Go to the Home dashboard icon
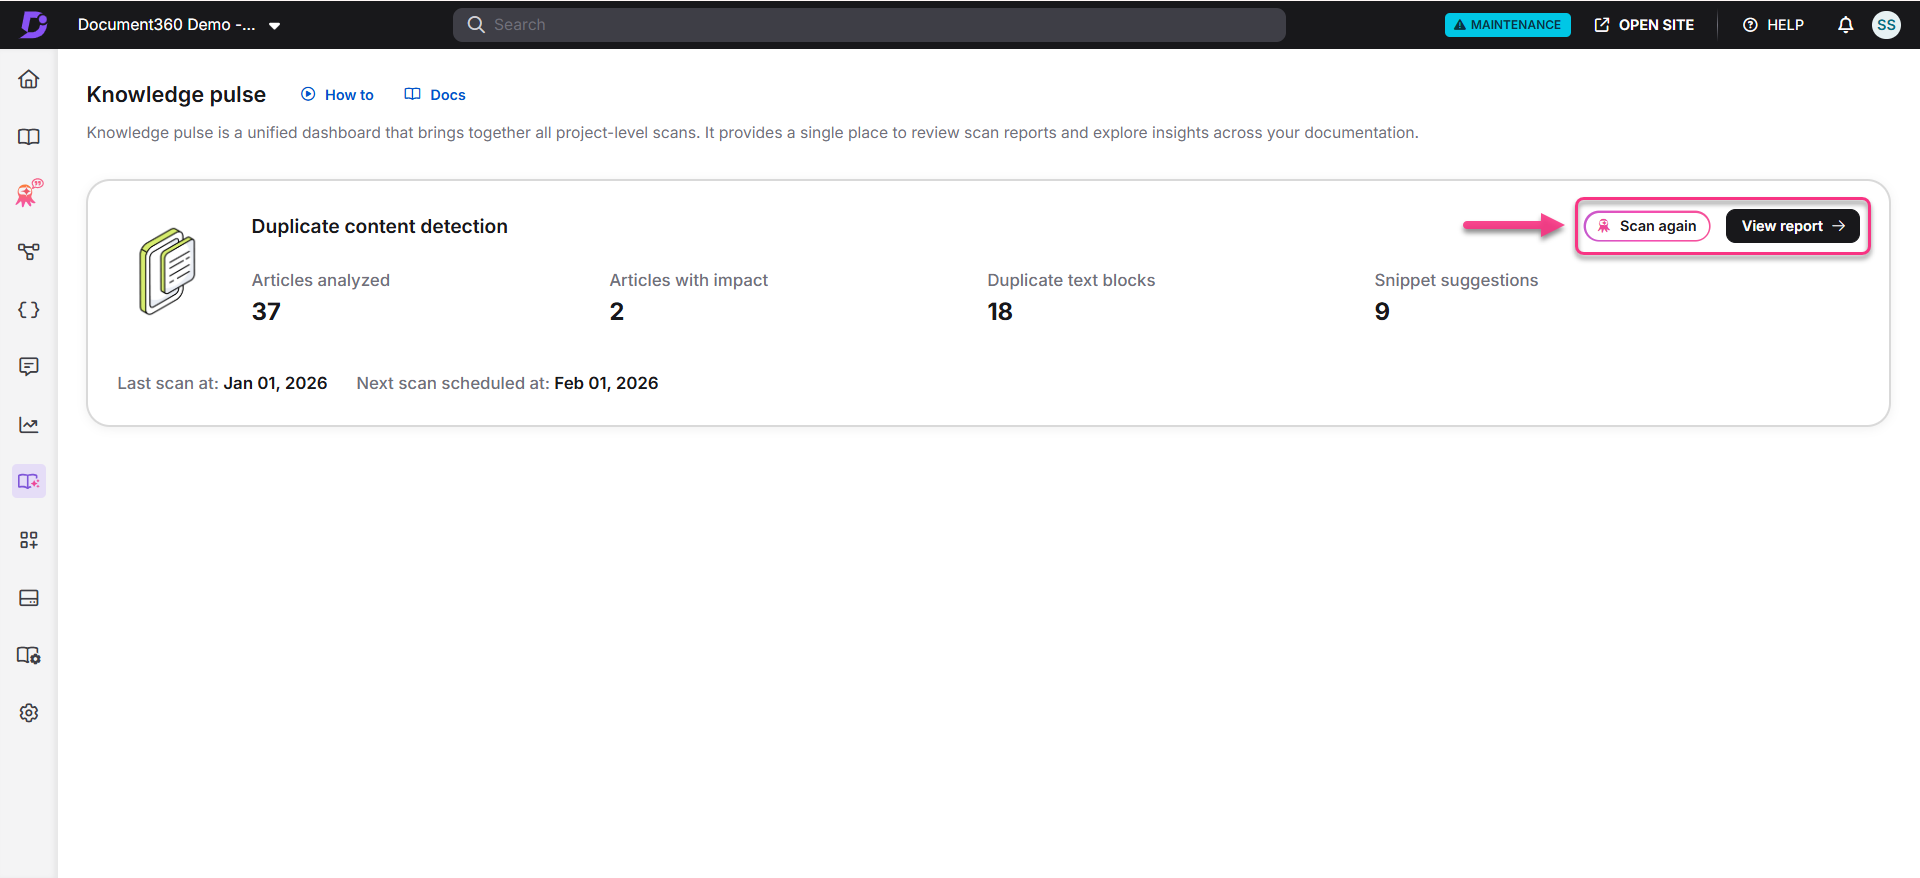 coord(29,79)
